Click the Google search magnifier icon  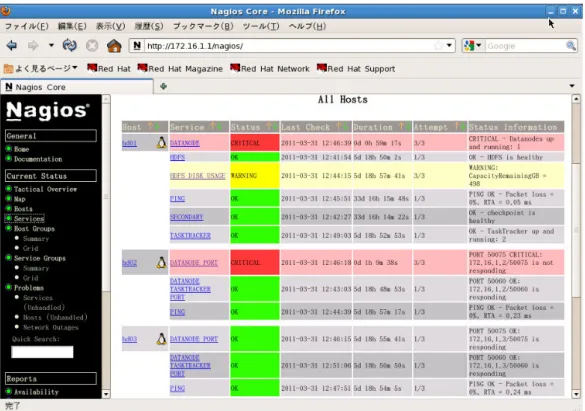[570, 46]
